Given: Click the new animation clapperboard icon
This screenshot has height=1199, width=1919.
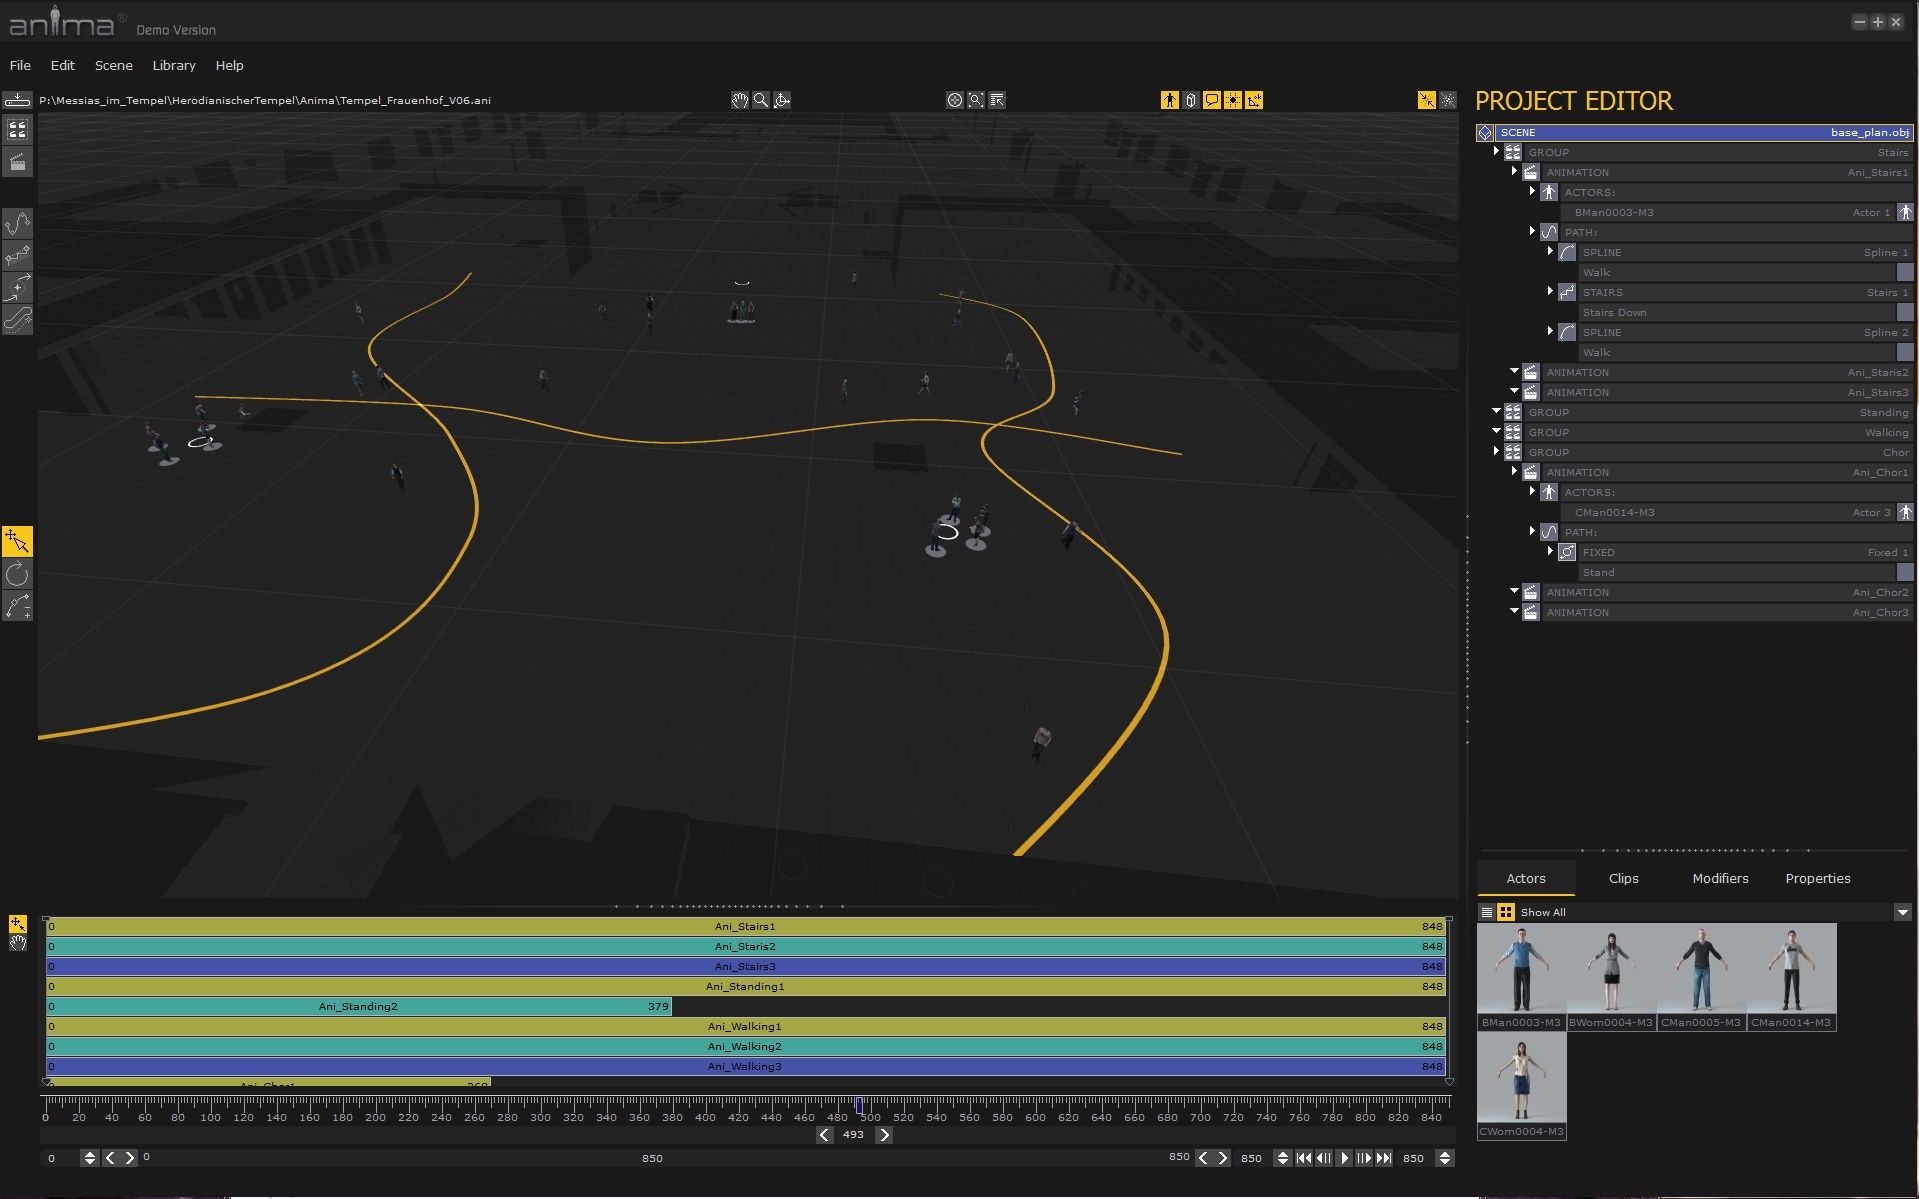Looking at the screenshot, I should tap(17, 162).
